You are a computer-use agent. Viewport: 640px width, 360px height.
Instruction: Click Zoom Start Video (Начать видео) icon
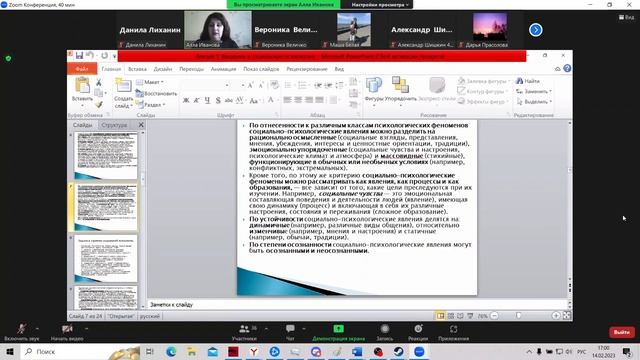point(67,329)
